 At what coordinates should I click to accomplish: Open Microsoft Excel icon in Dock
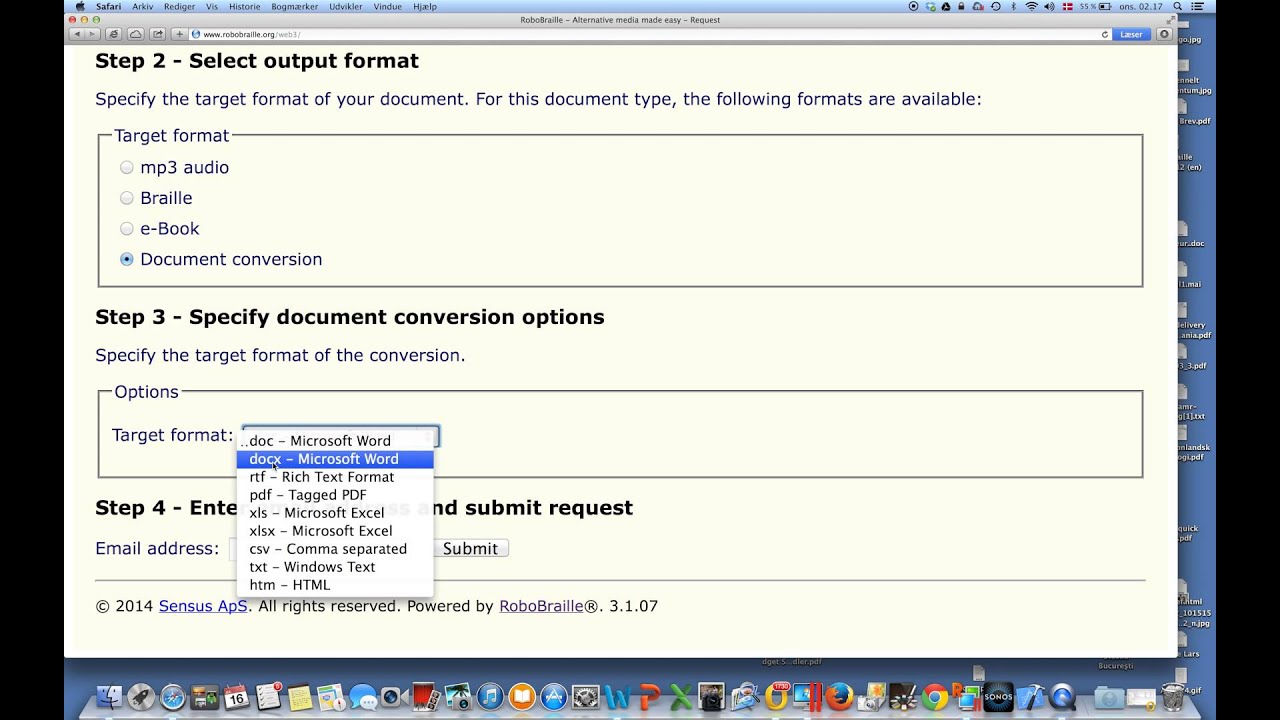[x=681, y=697]
